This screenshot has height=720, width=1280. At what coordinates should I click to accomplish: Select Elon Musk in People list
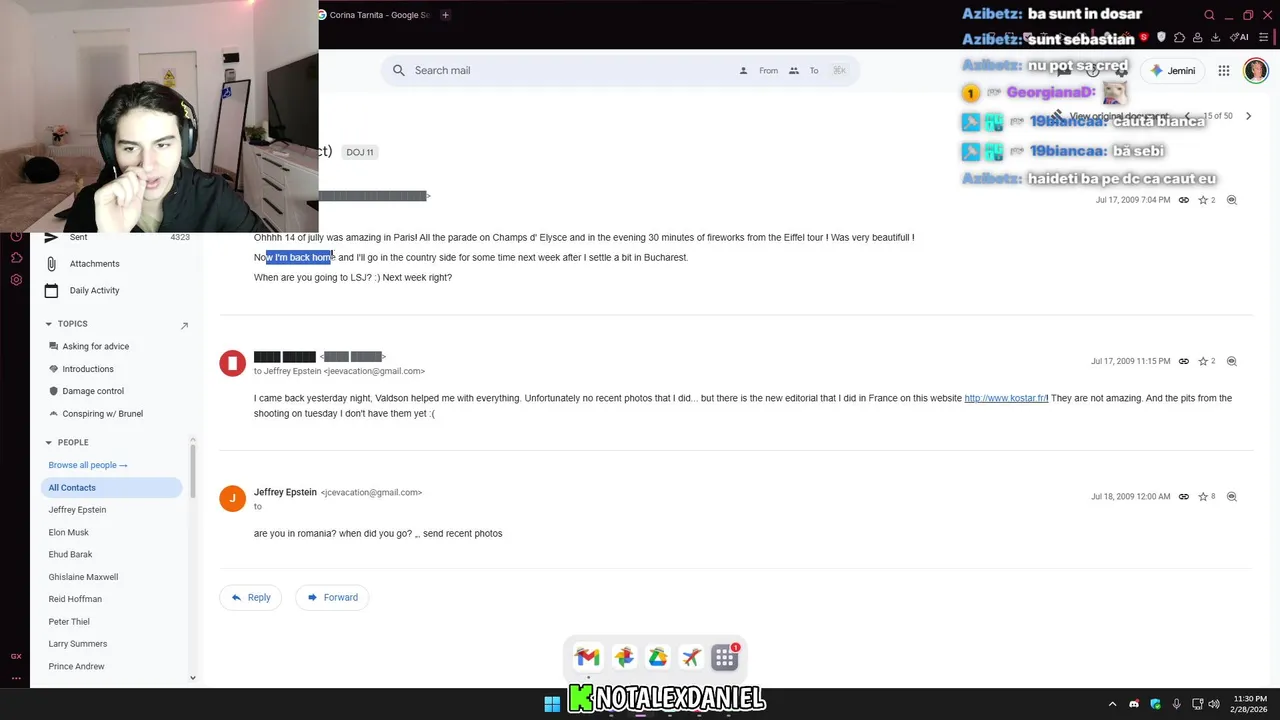[x=69, y=533]
